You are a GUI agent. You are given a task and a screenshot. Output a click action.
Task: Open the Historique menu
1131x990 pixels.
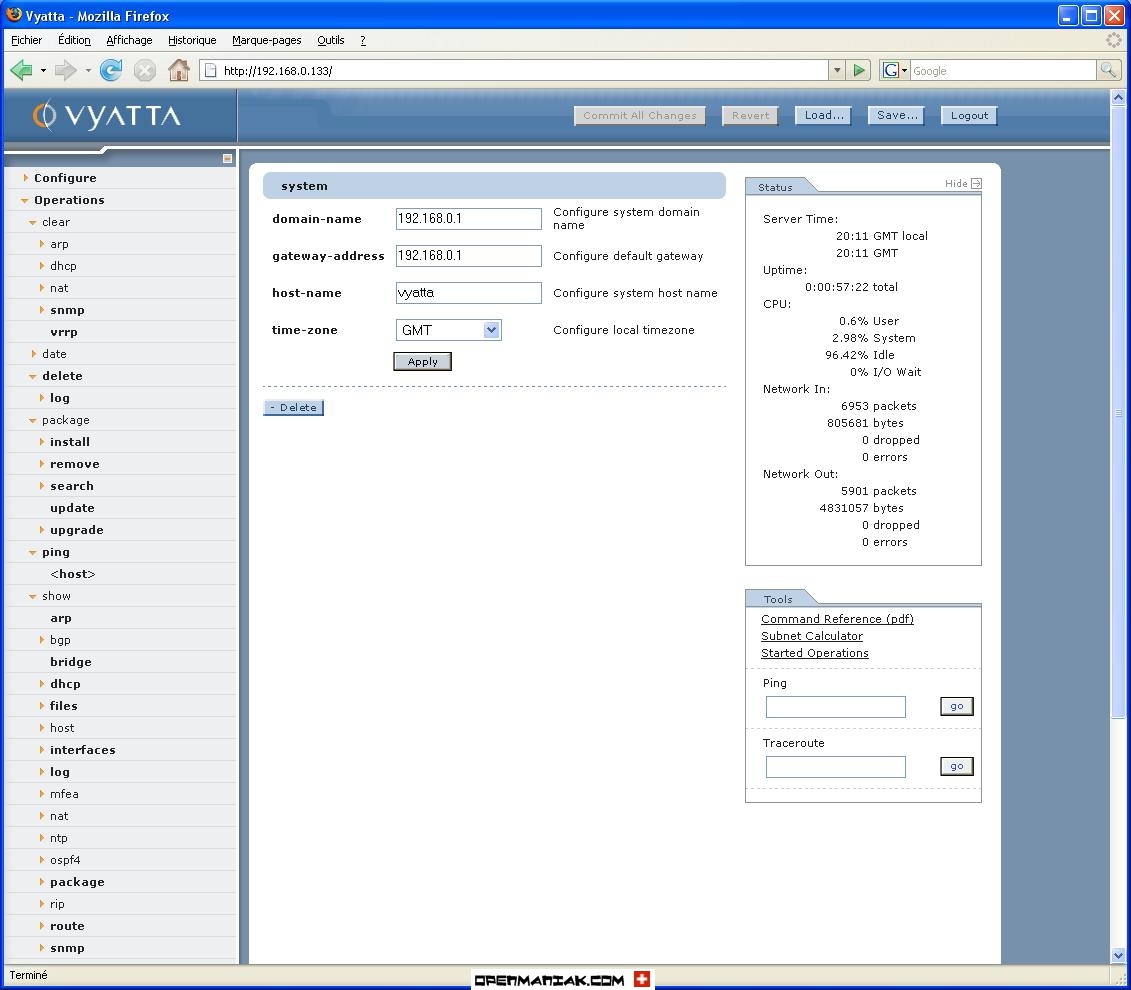(x=192, y=40)
